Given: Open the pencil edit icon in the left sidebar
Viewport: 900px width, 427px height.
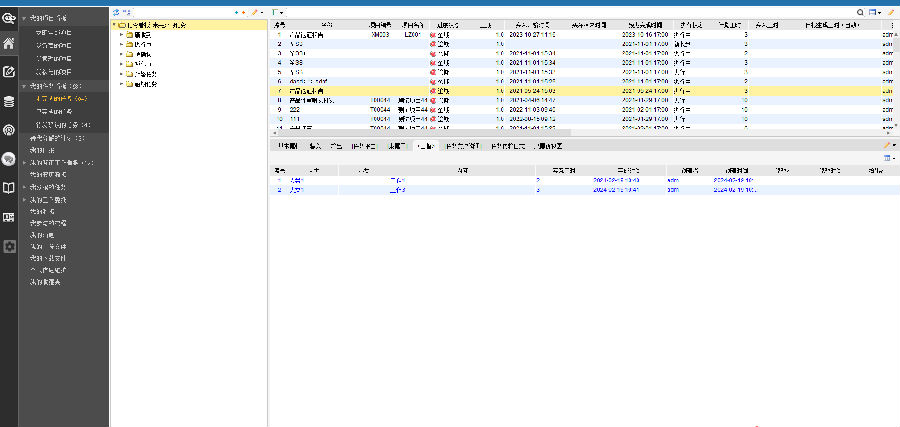Looking at the screenshot, I should tap(9, 72).
